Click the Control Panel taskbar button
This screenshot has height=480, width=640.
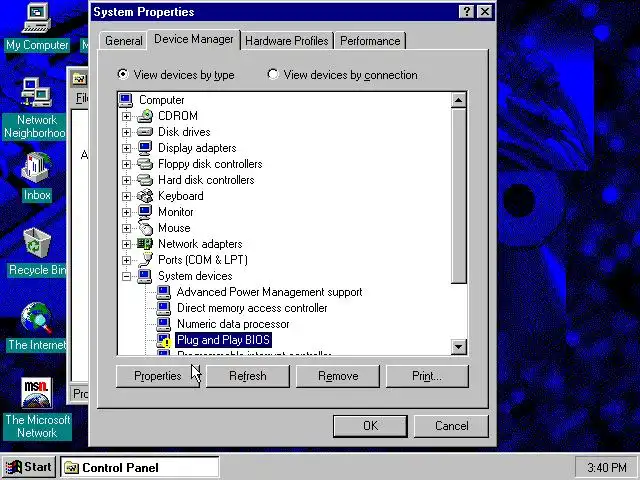click(x=140, y=467)
